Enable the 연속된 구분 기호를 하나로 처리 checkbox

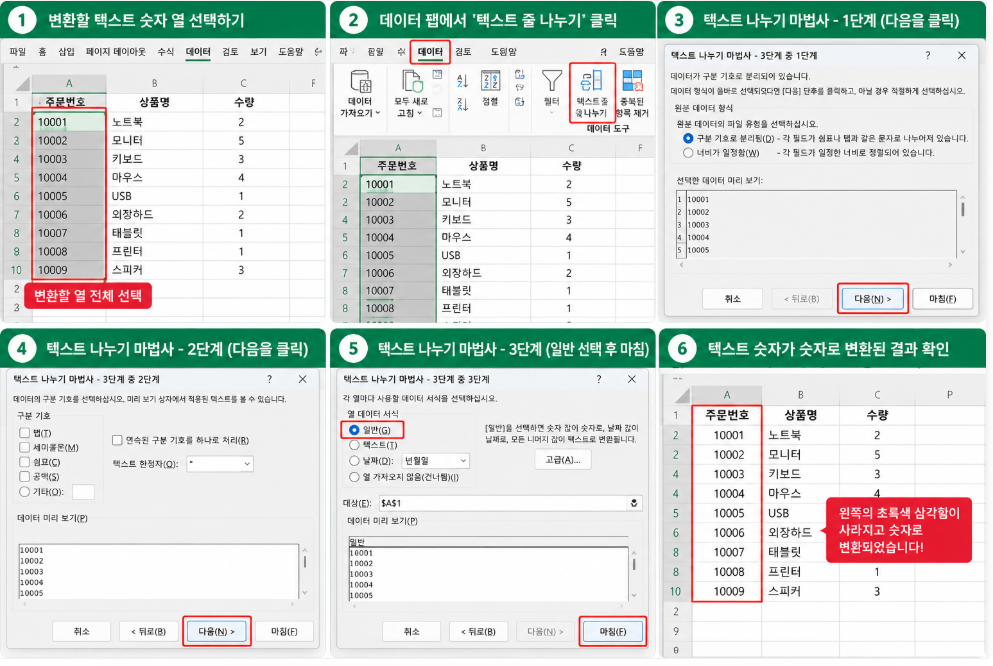point(117,440)
